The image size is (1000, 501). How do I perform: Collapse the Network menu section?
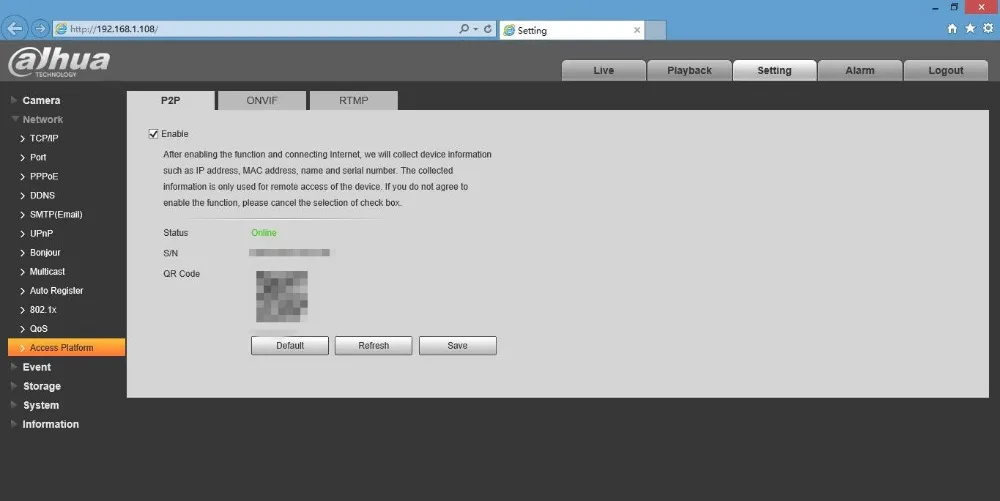[x=42, y=119]
